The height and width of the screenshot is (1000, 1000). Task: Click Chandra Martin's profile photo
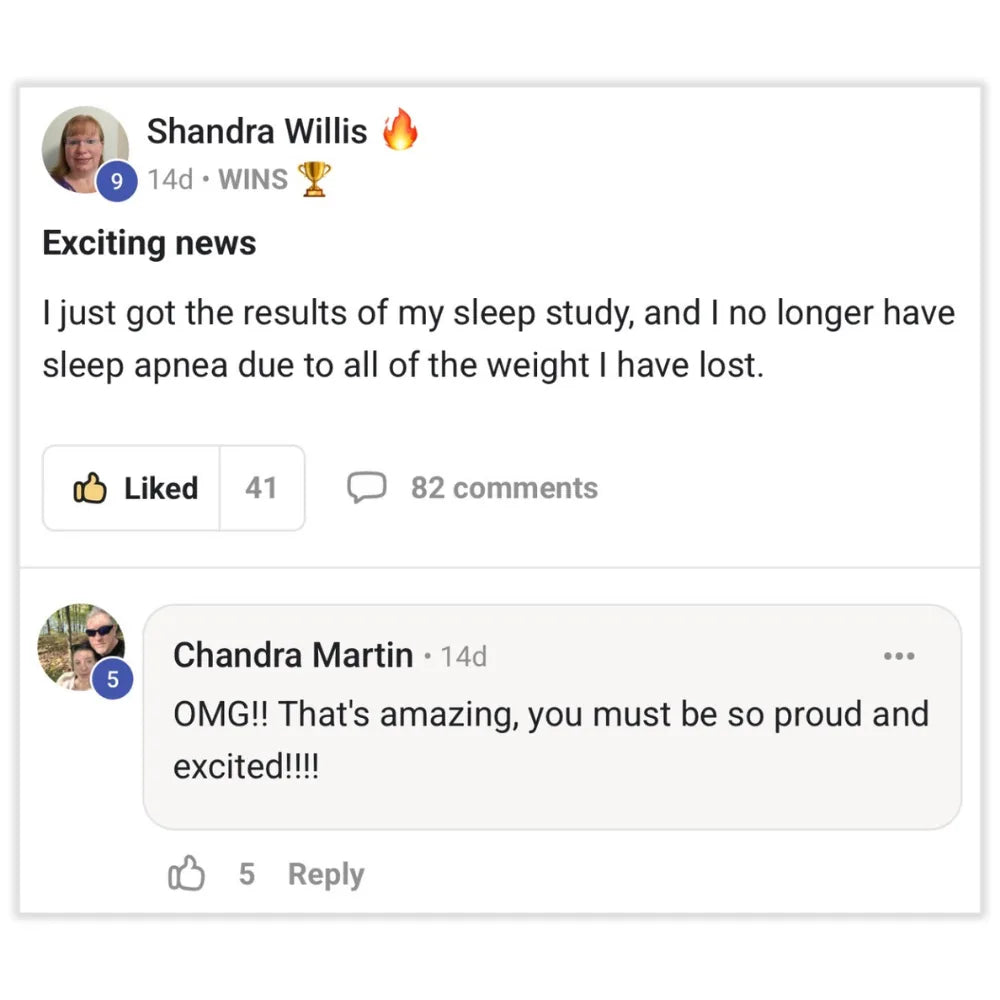click(x=80, y=645)
